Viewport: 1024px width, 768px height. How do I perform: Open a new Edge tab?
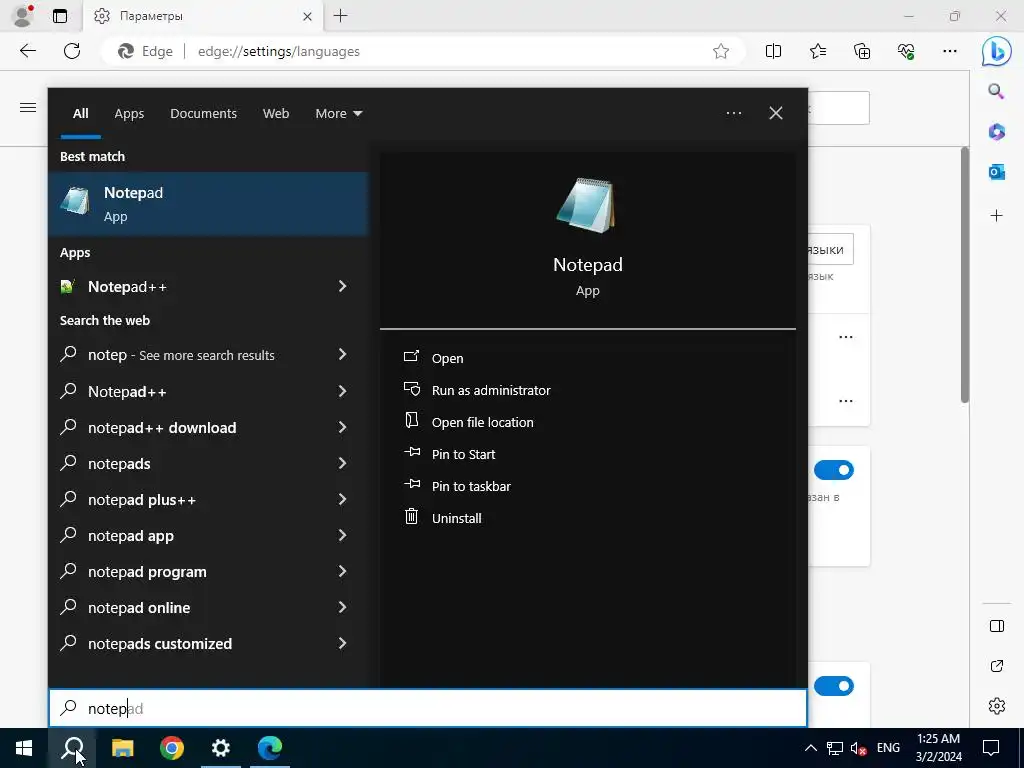[340, 16]
